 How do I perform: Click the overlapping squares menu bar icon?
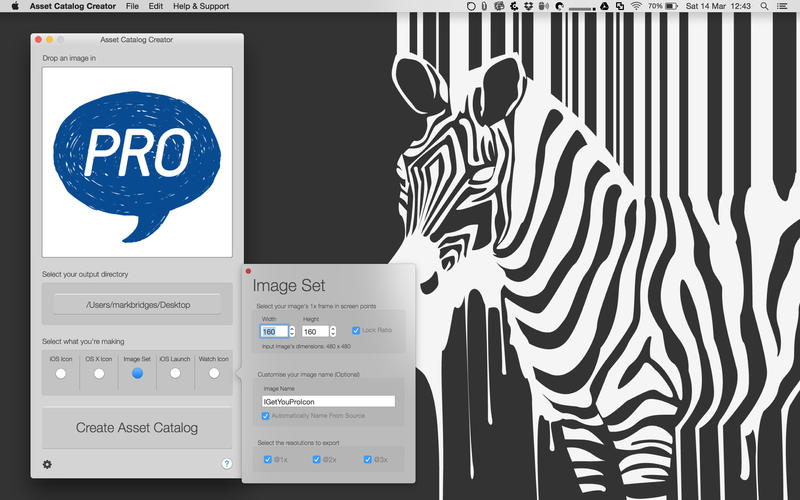(x=620, y=6)
